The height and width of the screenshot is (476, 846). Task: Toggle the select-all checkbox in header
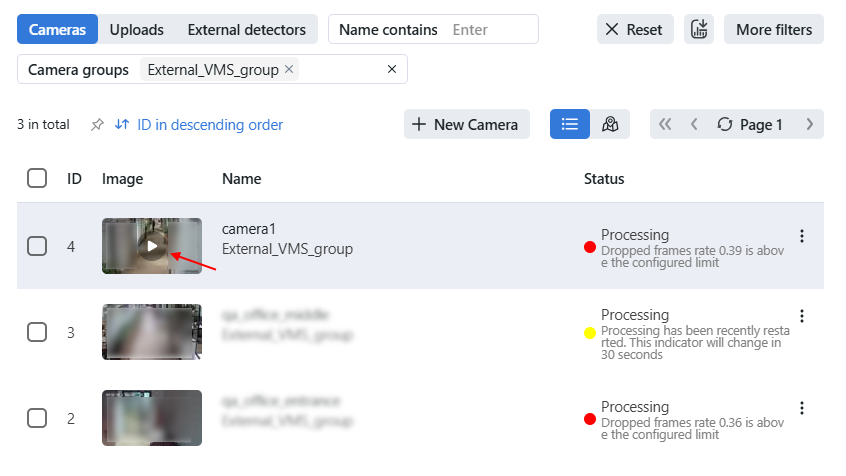pos(37,179)
